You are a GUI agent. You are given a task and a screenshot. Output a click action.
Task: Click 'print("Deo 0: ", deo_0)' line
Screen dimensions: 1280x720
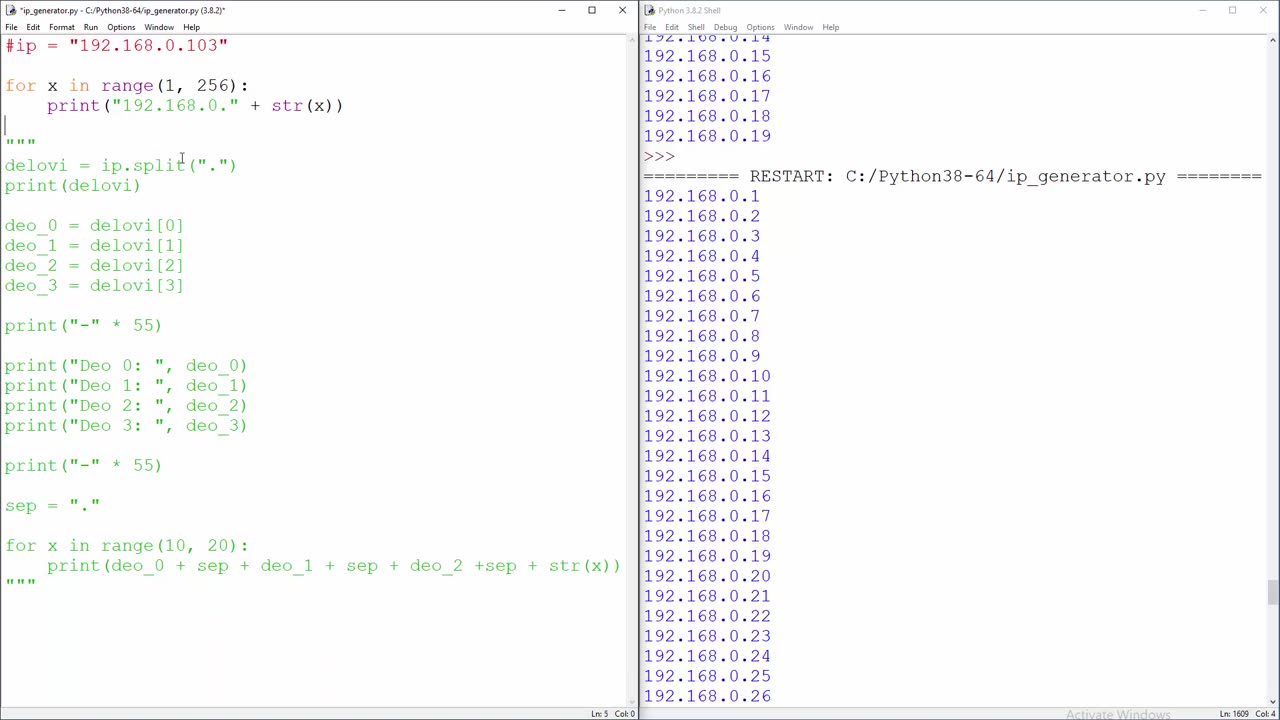point(126,366)
